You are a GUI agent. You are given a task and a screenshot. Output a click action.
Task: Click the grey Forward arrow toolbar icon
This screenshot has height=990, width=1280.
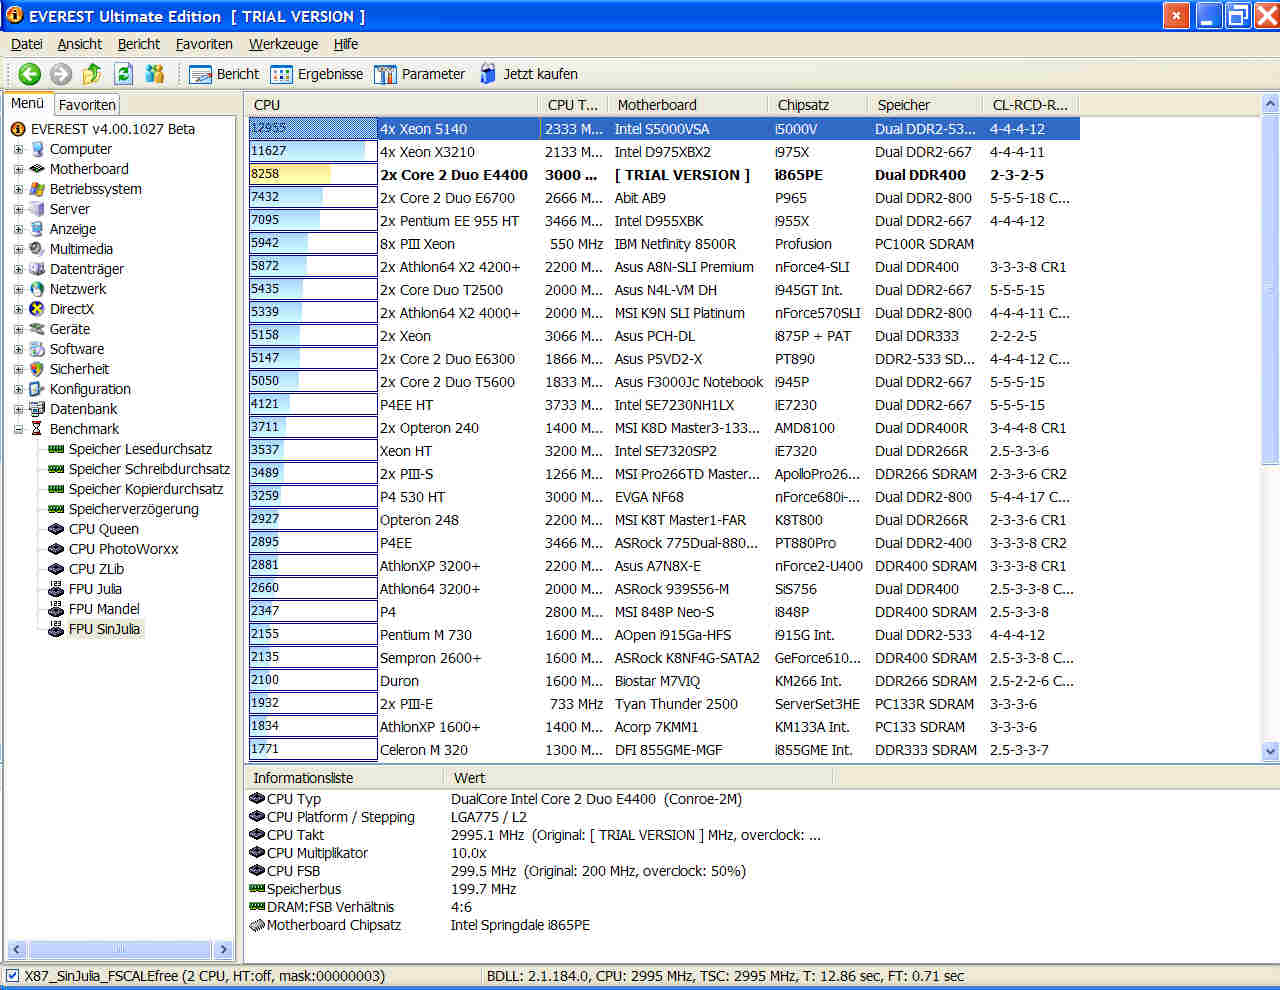61,74
